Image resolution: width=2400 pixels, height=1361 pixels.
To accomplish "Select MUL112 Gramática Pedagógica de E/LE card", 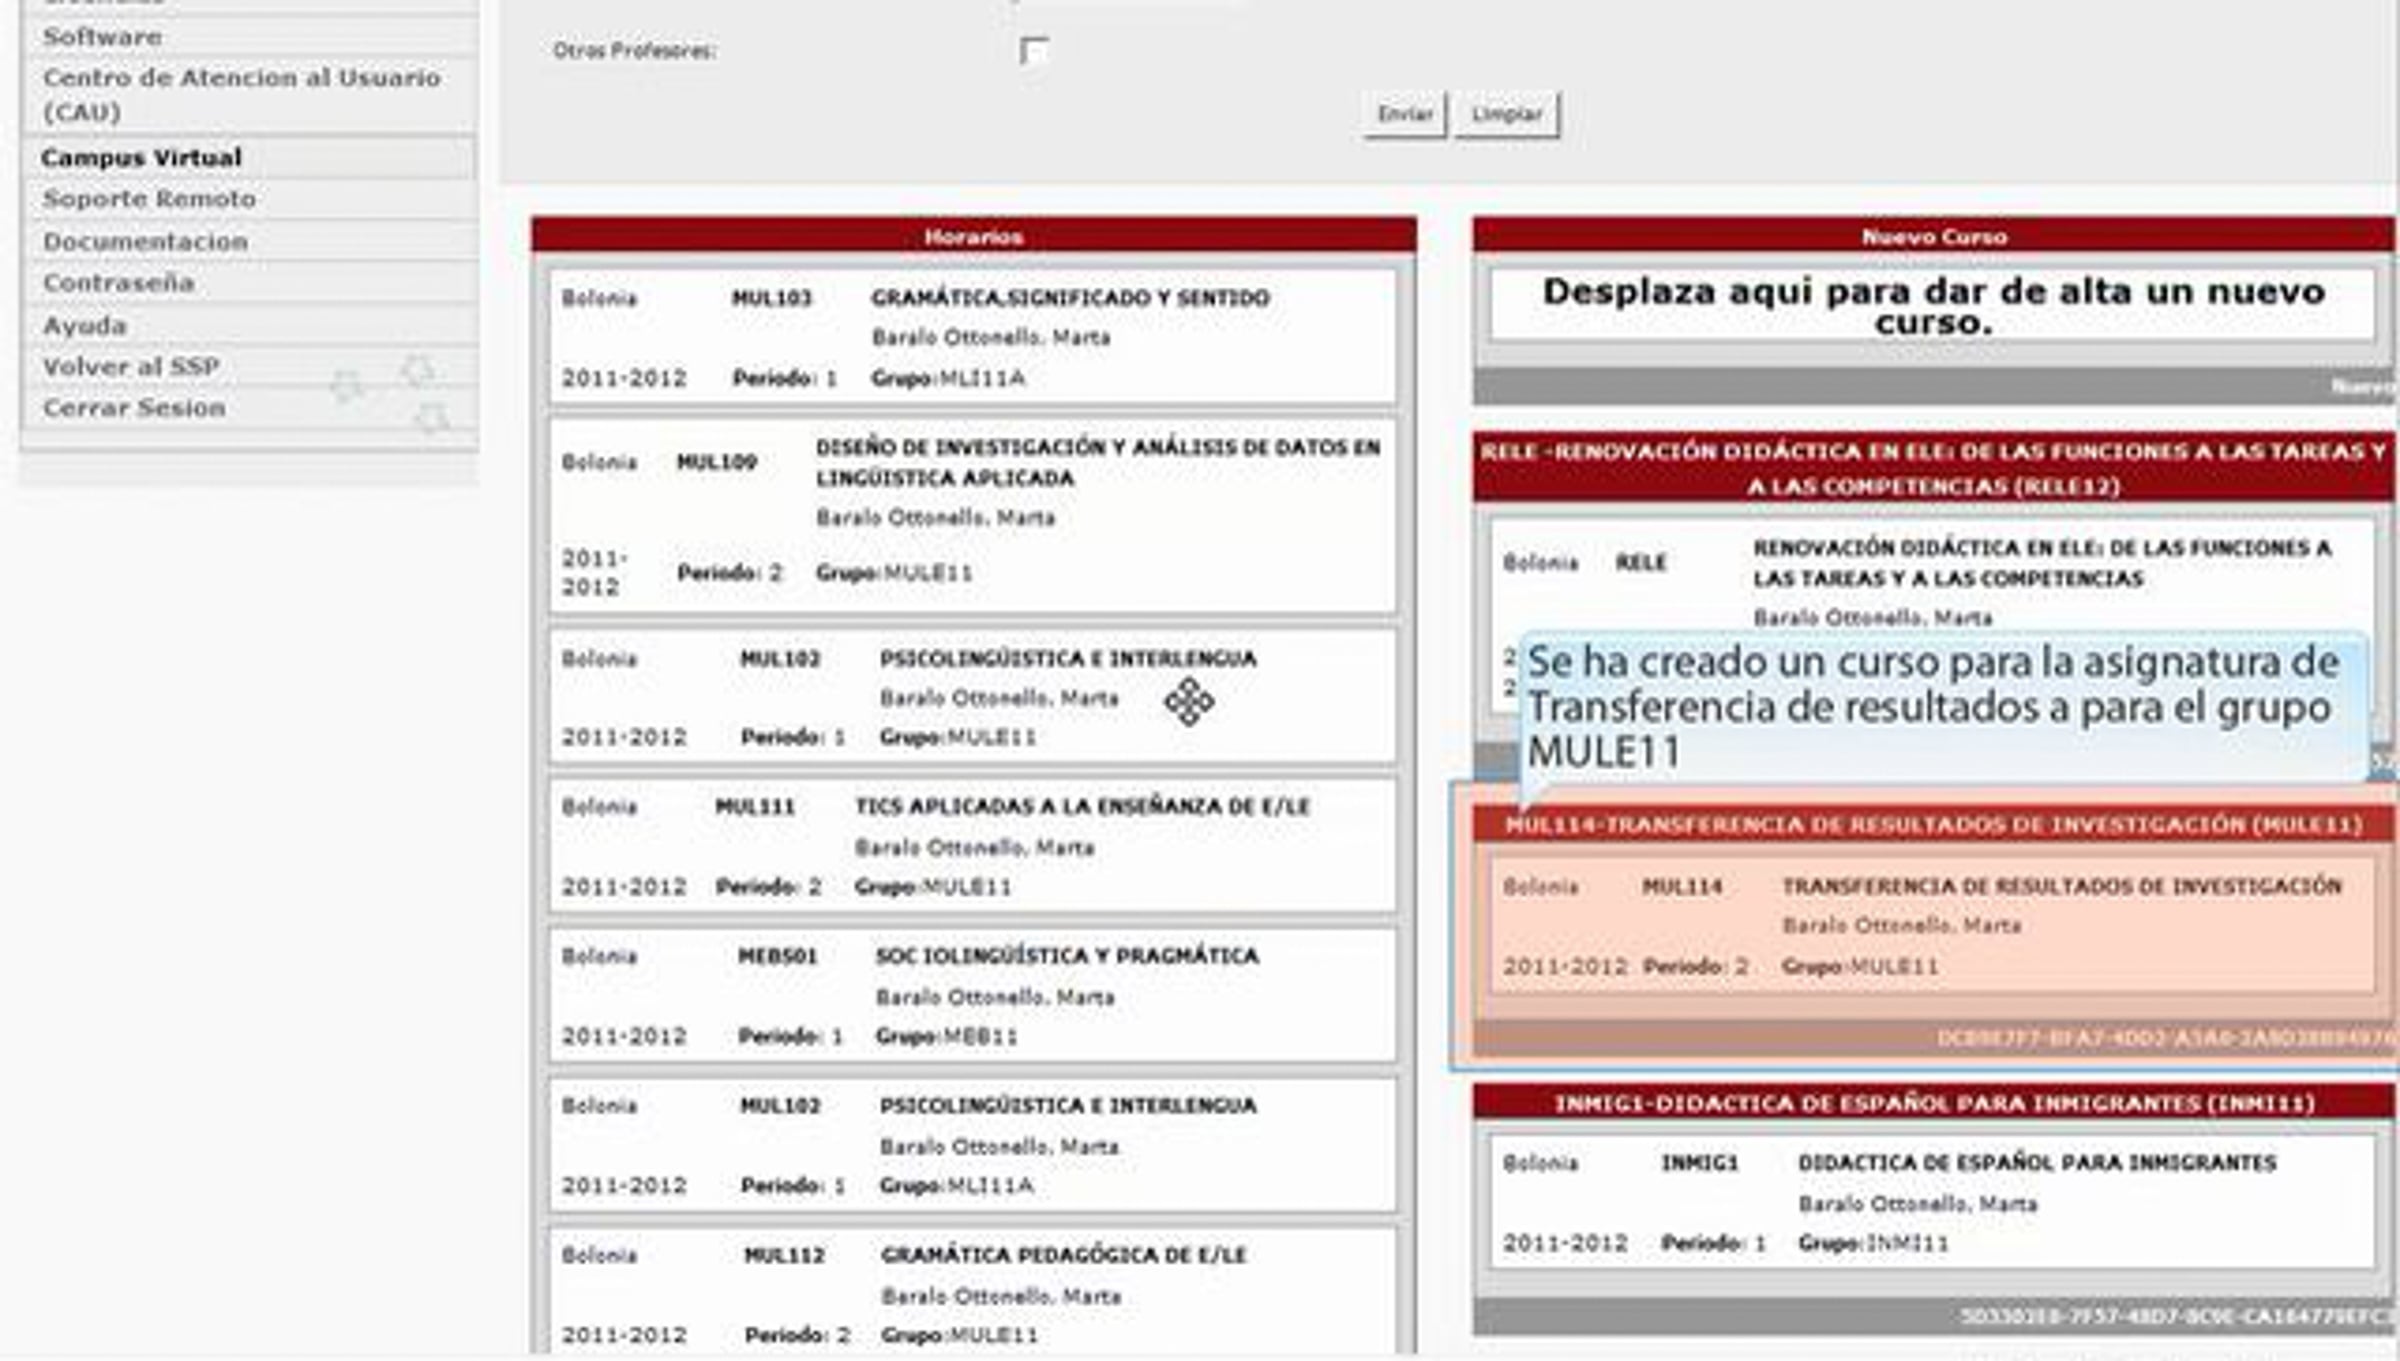I will [x=972, y=1292].
